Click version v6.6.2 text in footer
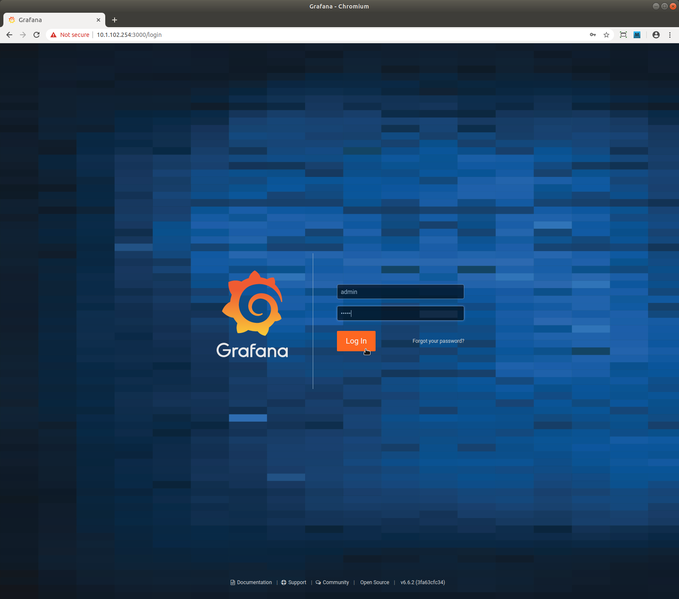This screenshot has height=599, width=679. 423,582
